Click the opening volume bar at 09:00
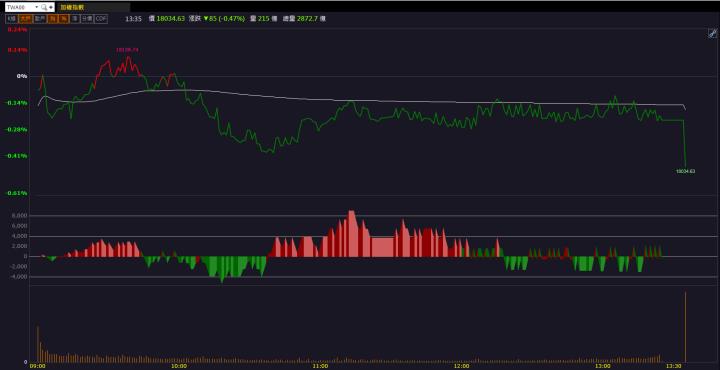This screenshot has height=370, width=720. point(38,344)
